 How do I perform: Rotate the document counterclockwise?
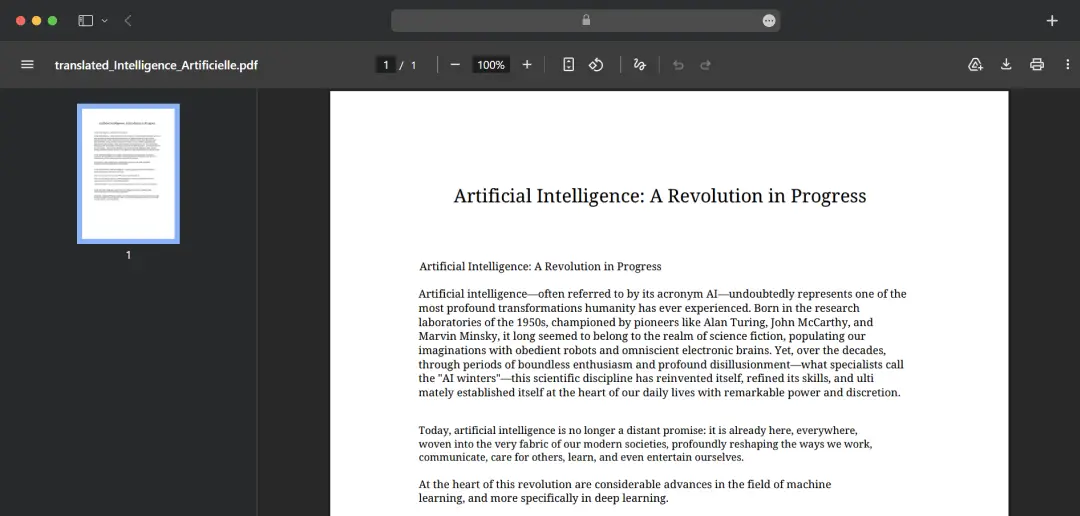tap(596, 65)
